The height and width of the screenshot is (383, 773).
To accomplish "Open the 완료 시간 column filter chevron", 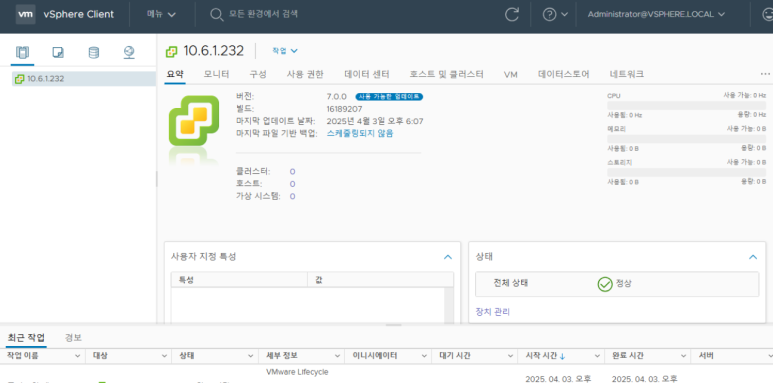I will [684, 356].
